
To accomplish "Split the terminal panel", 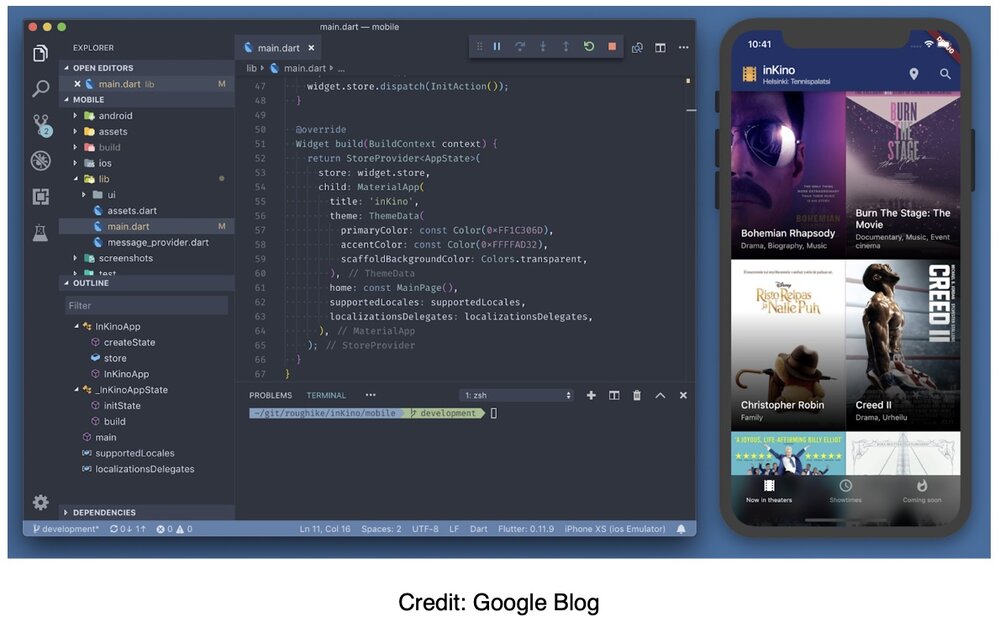I will 614,396.
